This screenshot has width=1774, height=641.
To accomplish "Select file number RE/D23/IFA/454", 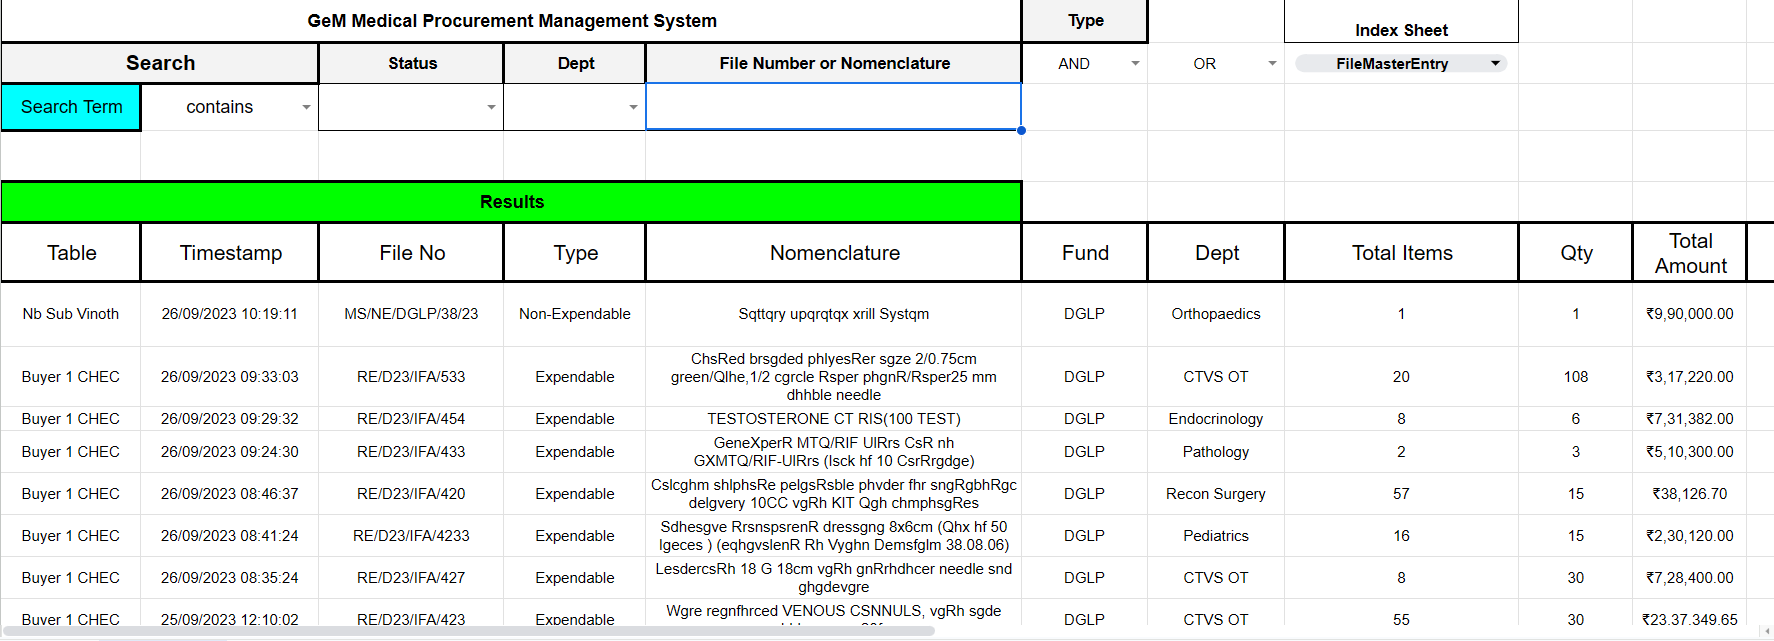I will coord(411,419).
